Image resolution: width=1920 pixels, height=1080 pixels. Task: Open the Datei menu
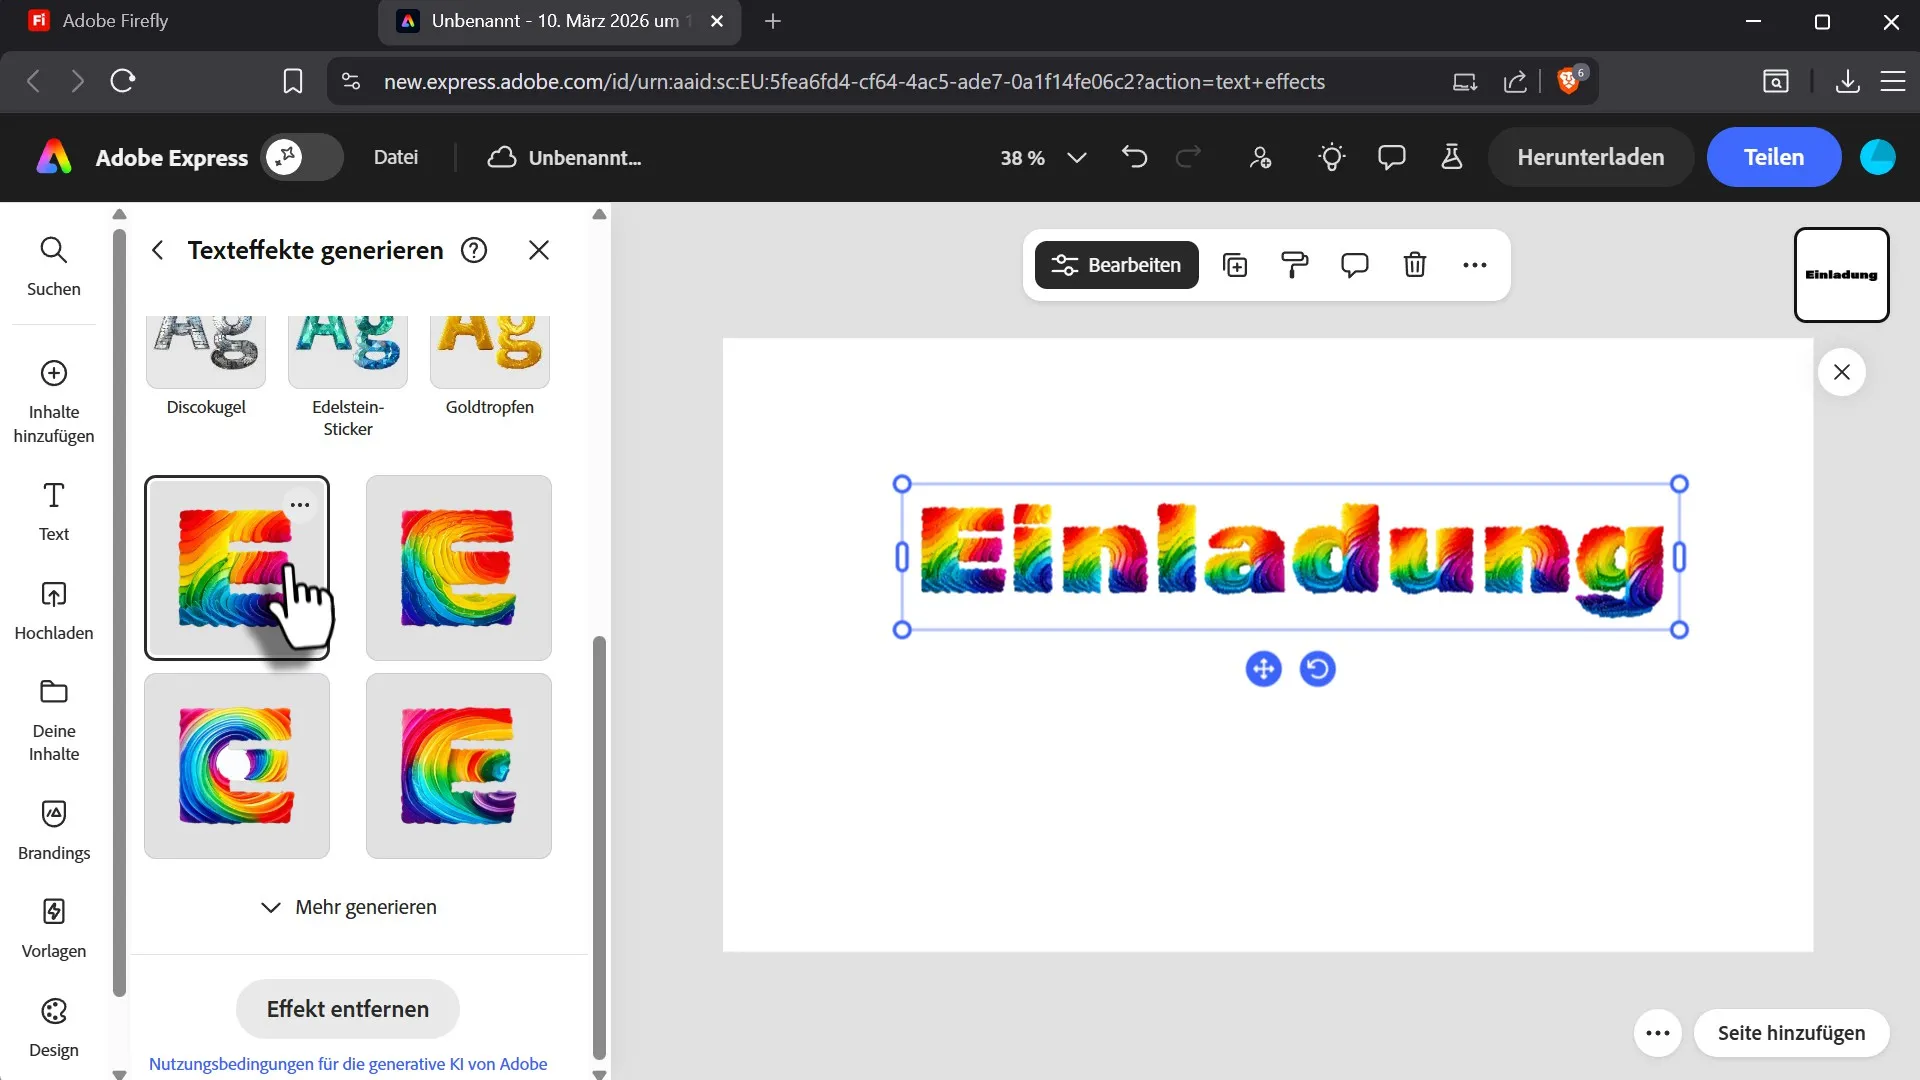click(x=396, y=157)
